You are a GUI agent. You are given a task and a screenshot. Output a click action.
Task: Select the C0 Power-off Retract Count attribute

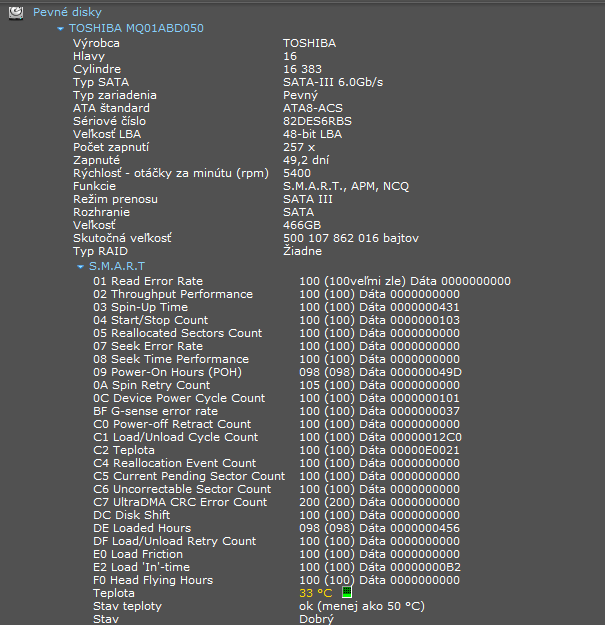click(x=172, y=424)
